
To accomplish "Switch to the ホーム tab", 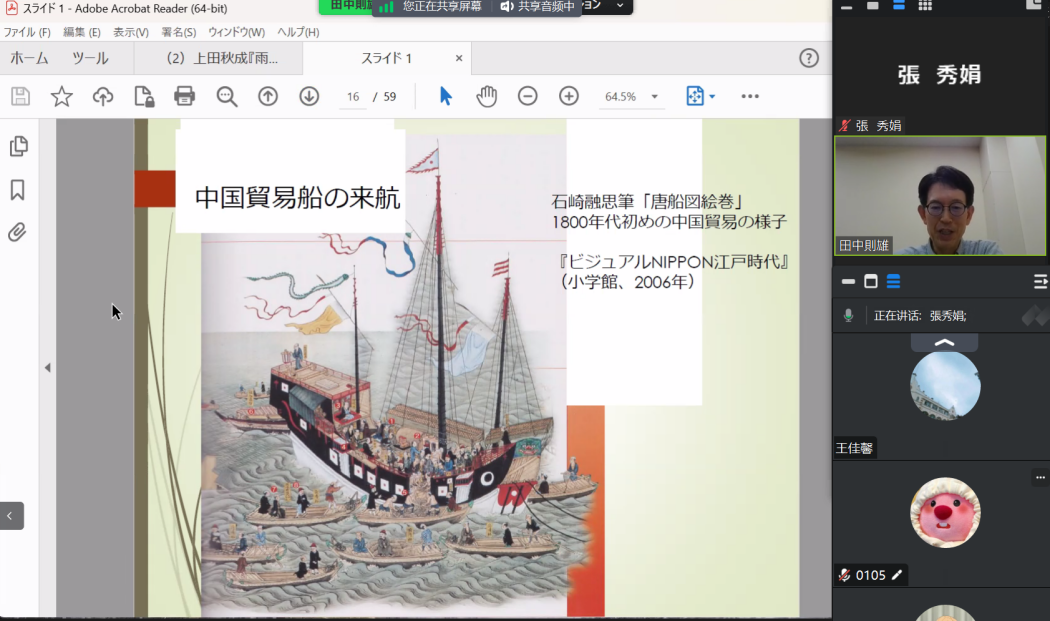I will pos(29,58).
